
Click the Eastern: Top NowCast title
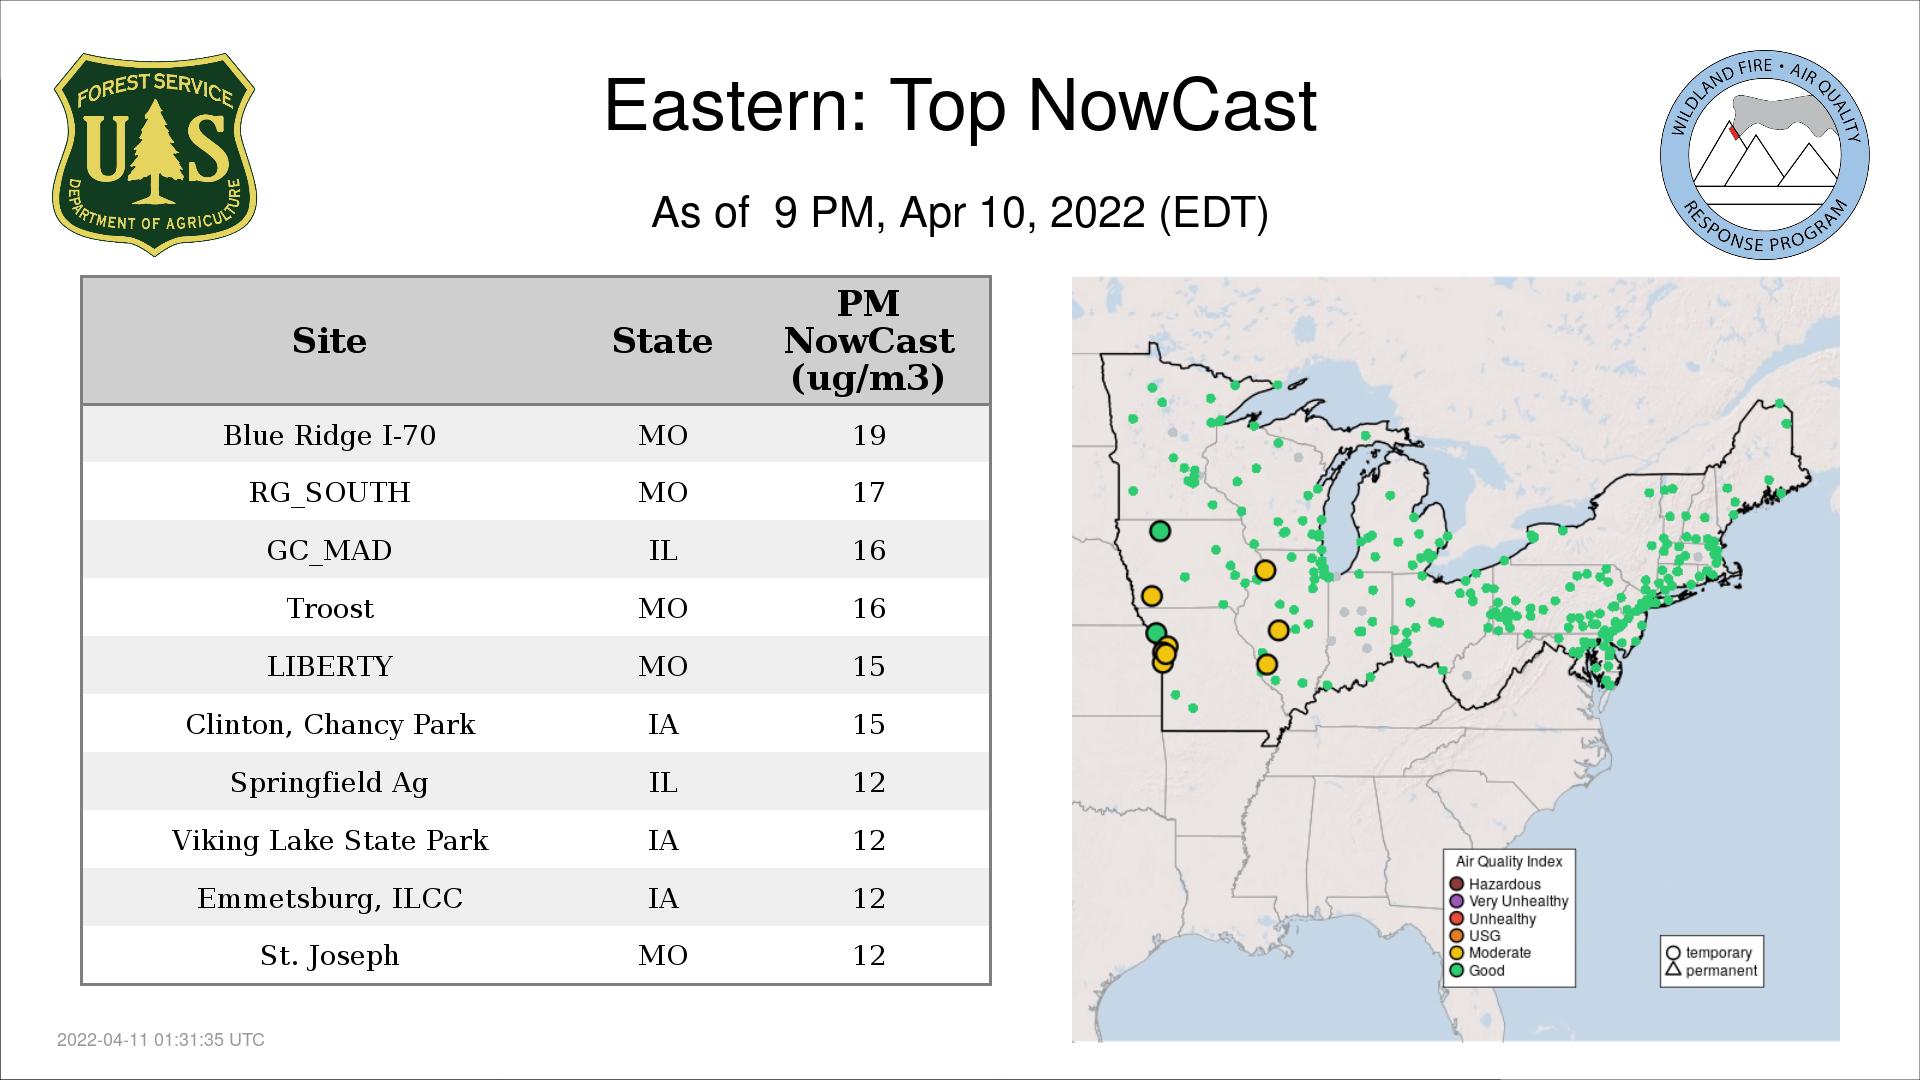click(x=960, y=106)
